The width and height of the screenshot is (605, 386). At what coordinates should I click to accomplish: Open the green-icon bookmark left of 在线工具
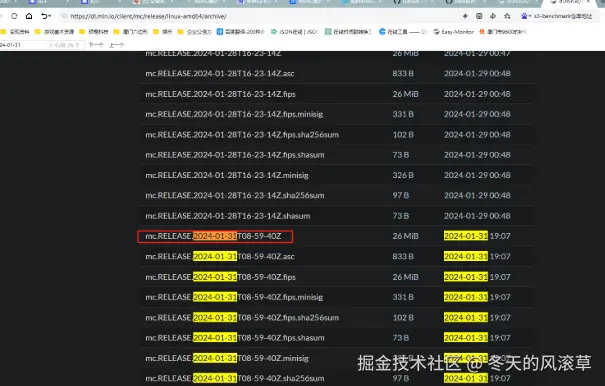pos(348,32)
